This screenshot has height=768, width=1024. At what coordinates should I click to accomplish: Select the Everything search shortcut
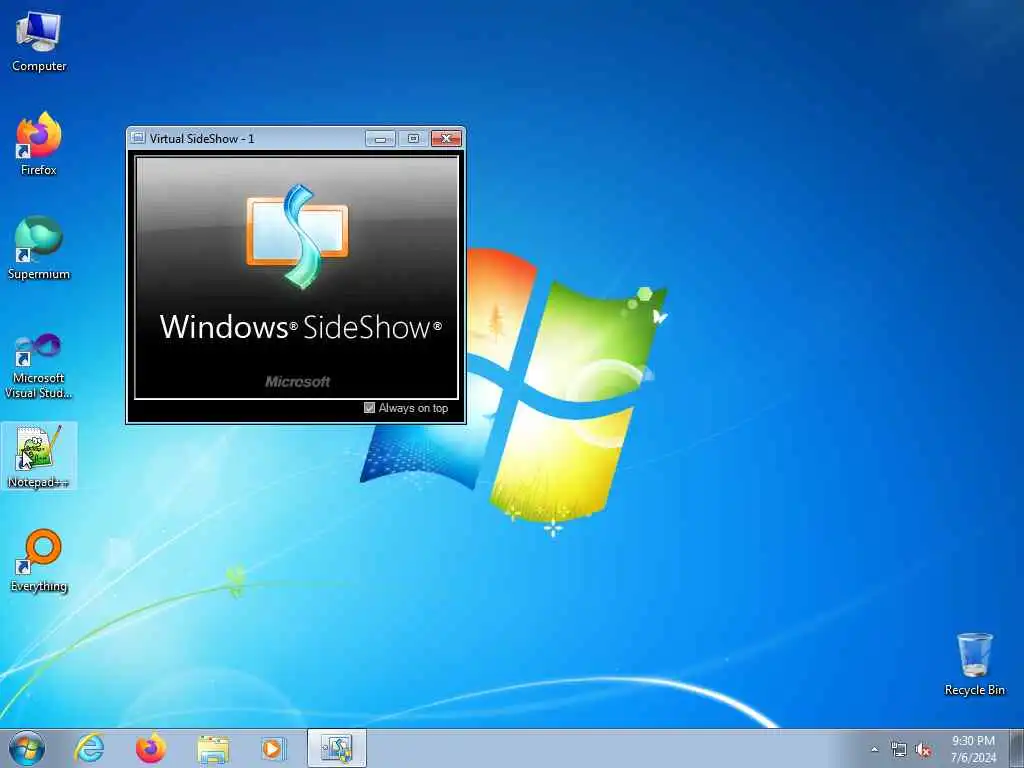(x=39, y=560)
